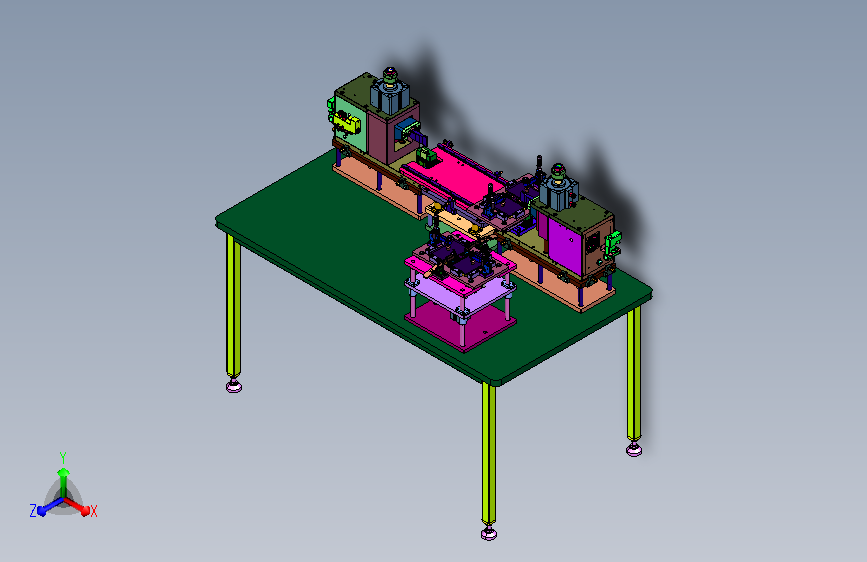This screenshot has width=867, height=562.
Task: Select the tan bar behind the front fixture
Action: [460, 221]
